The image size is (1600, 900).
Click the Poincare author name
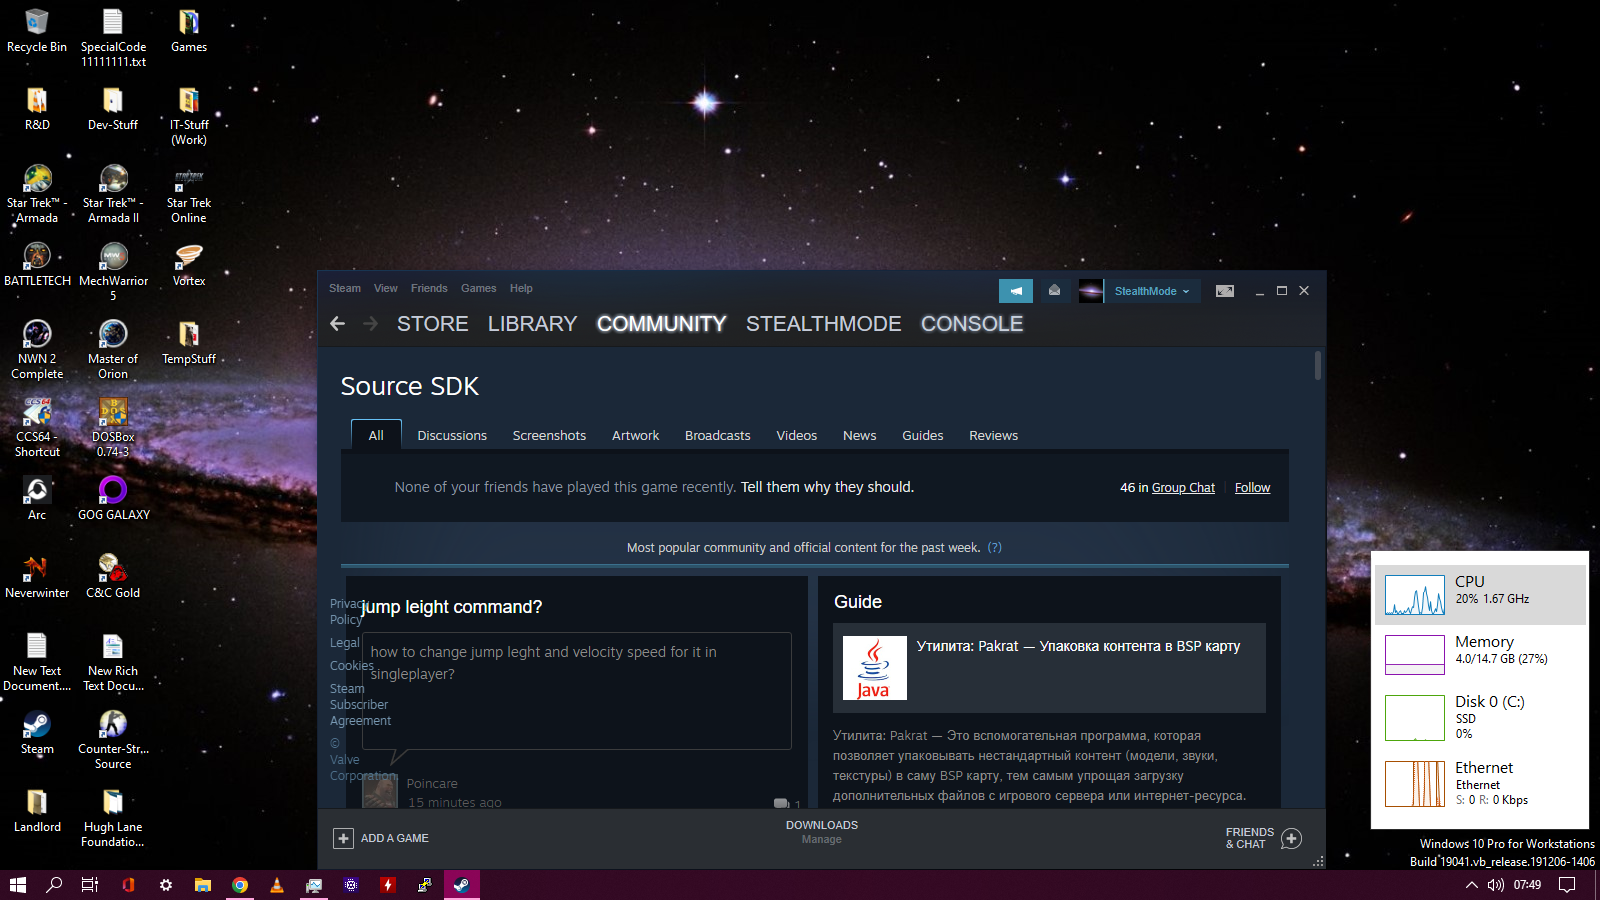tap(432, 784)
